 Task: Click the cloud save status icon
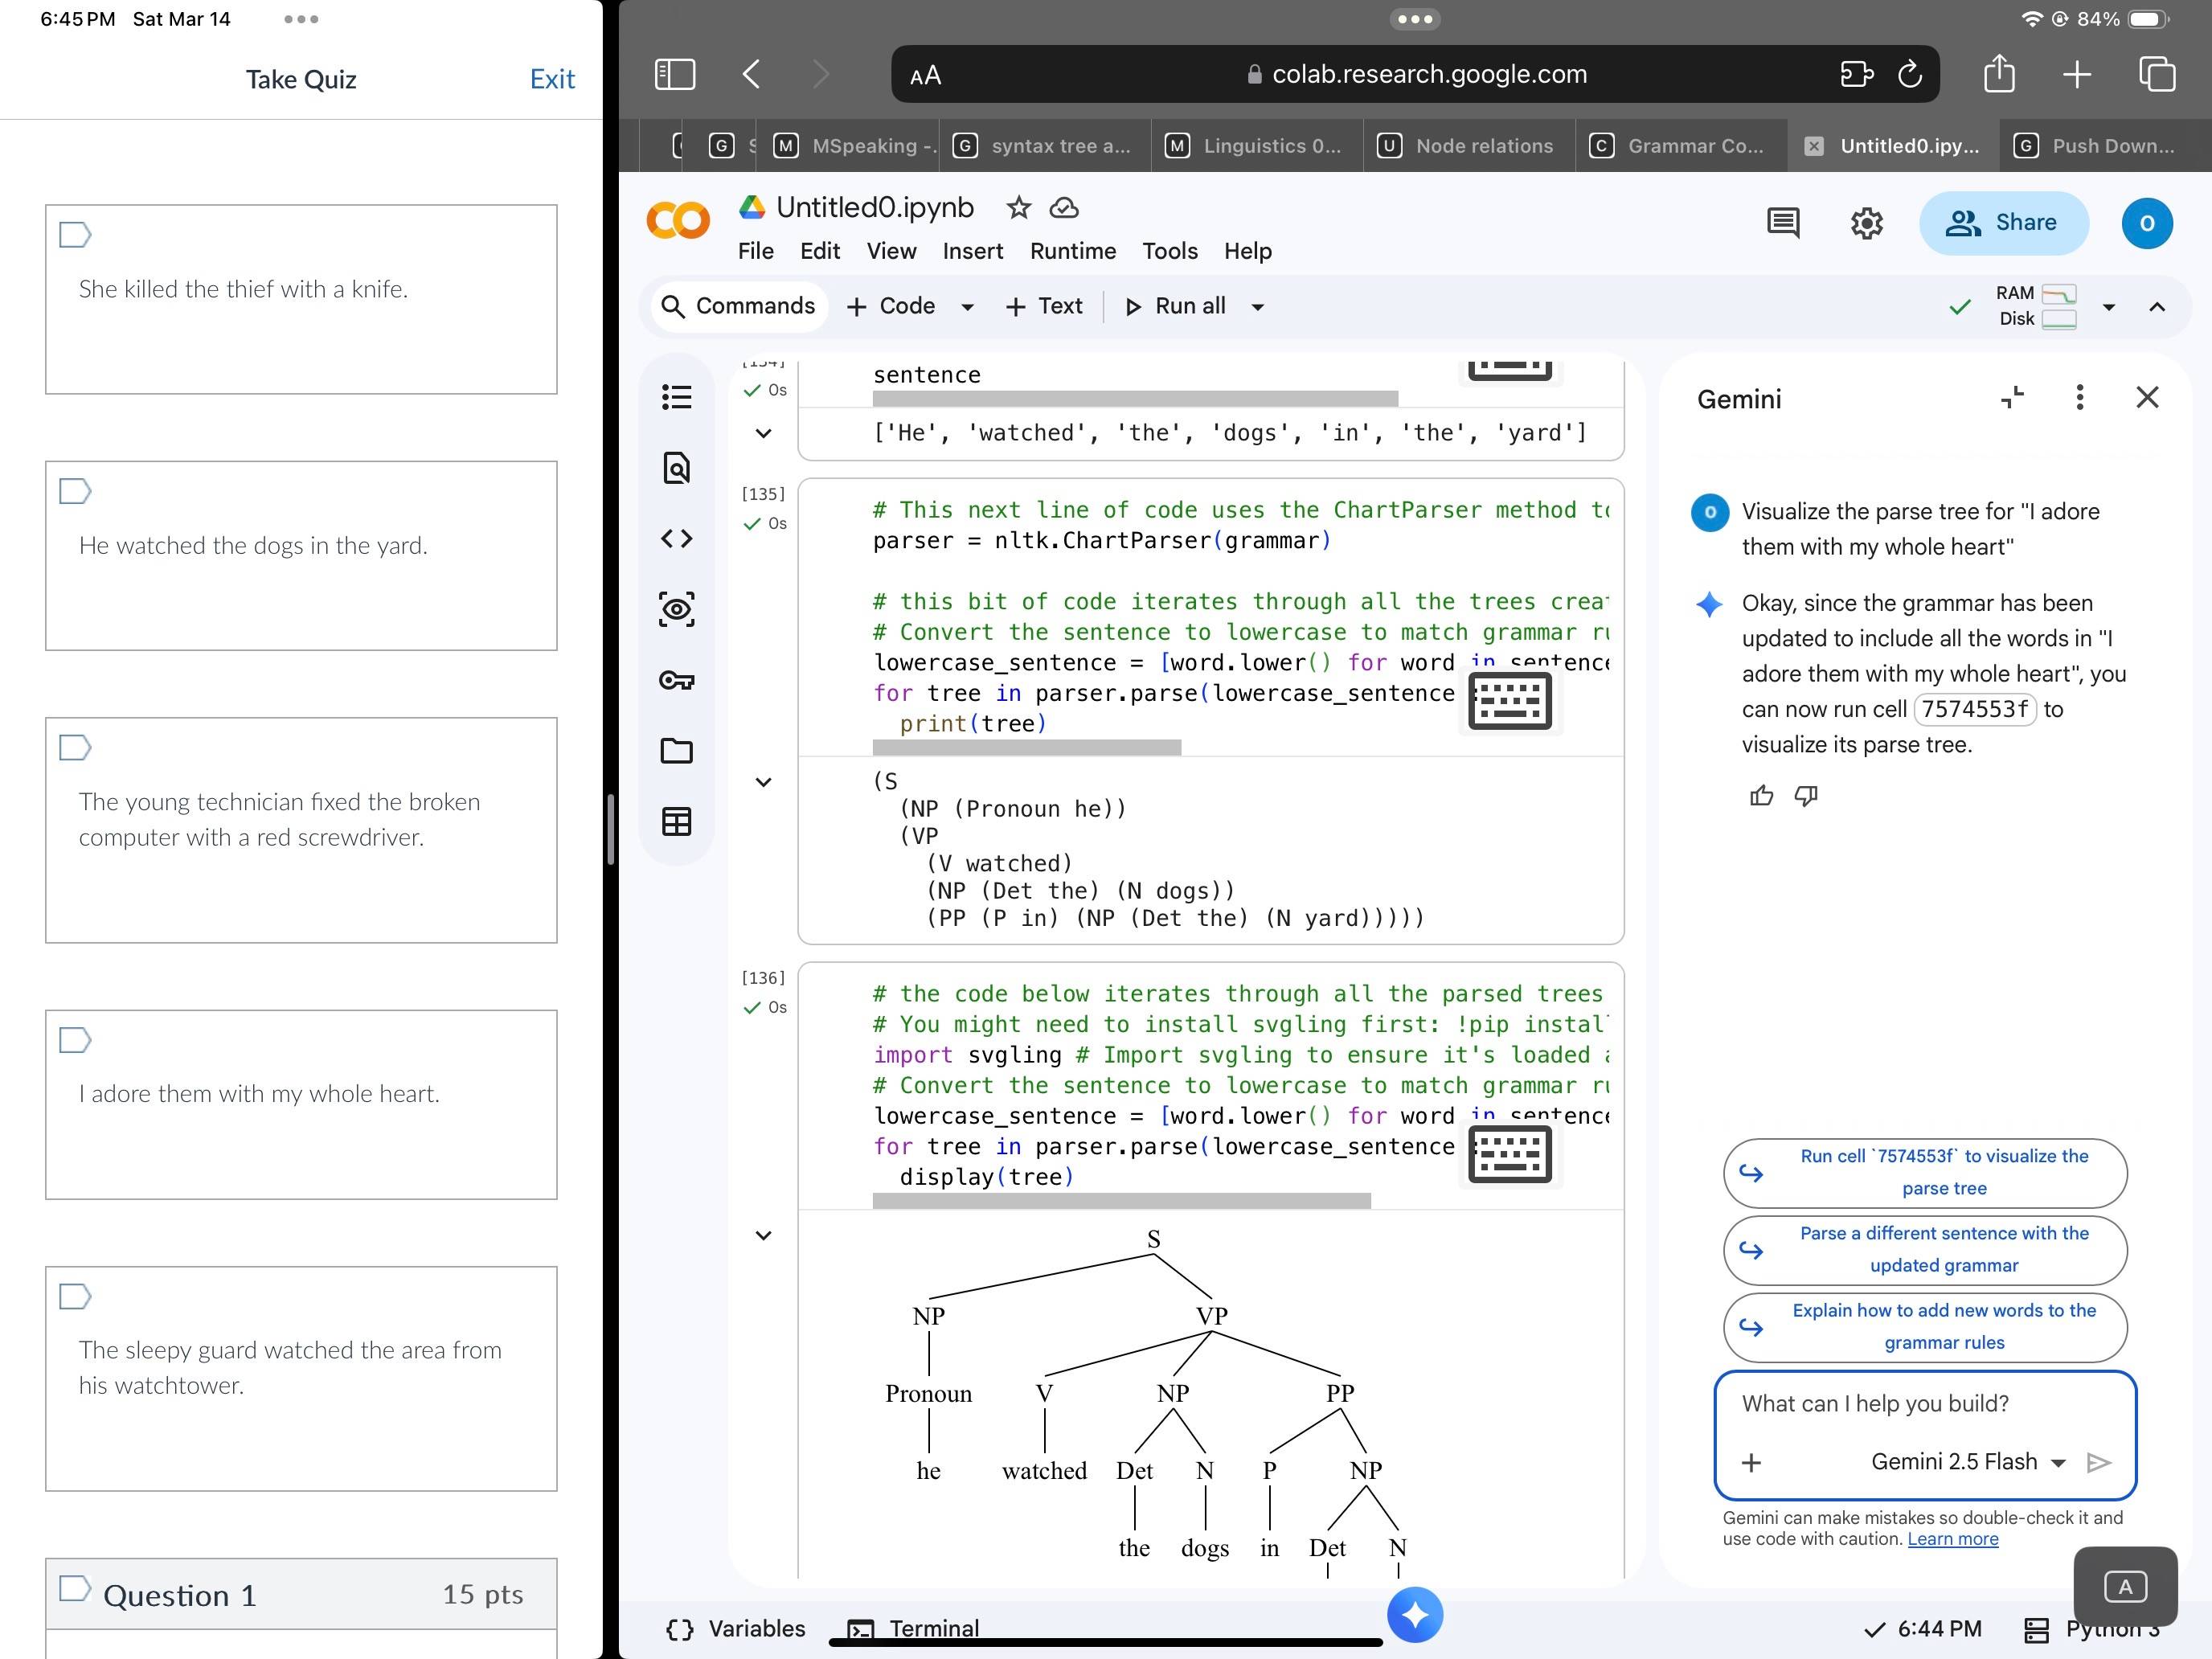(x=1064, y=207)
